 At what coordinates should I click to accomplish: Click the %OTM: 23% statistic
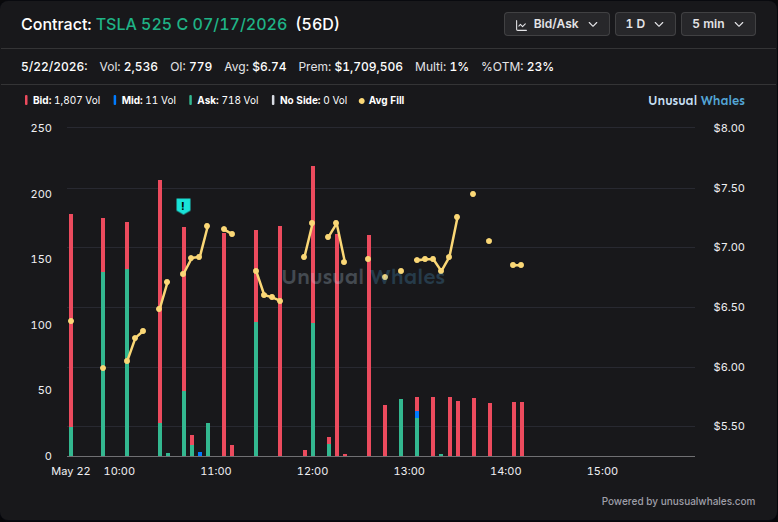517,66
